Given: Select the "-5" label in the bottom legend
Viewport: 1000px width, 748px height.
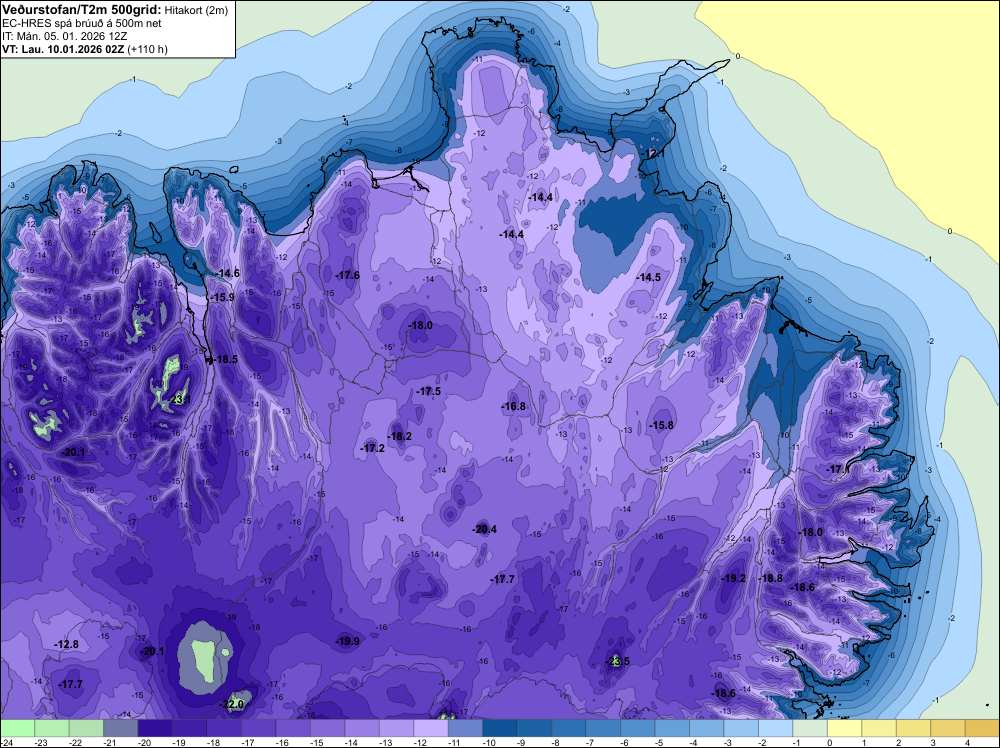Looking at the screenshot, I should coord(659,742).
